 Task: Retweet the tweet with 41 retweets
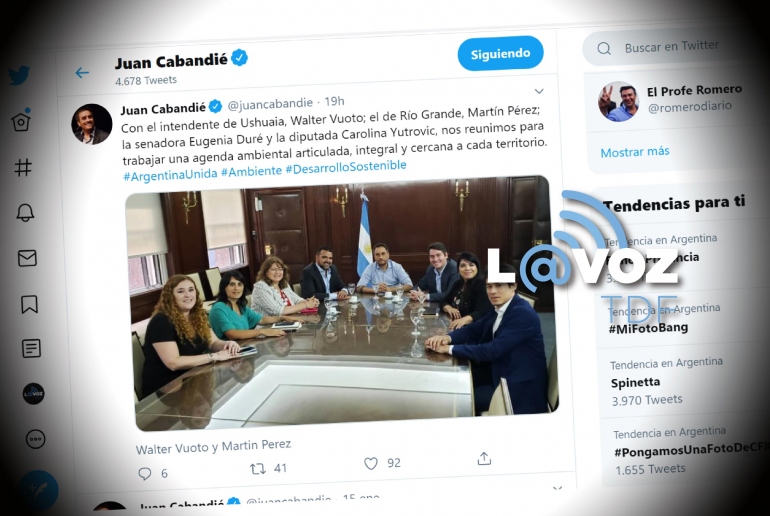click(x=258, y=468)
